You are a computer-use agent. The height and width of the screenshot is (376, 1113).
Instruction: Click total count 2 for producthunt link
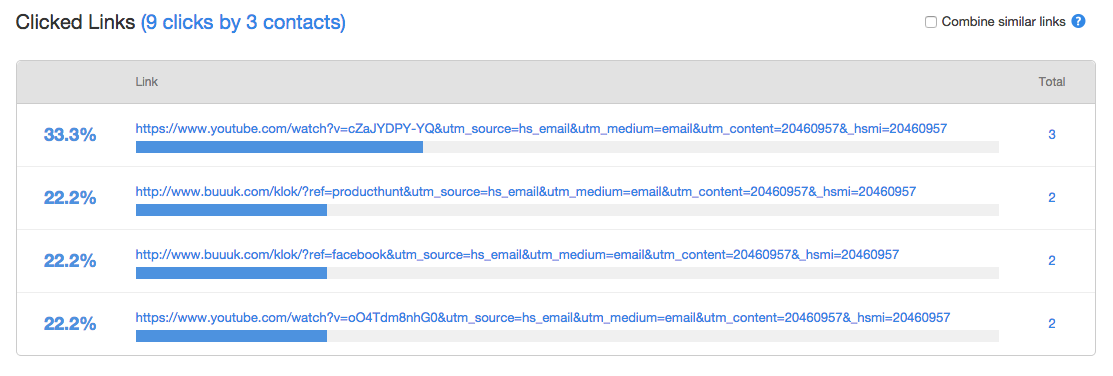1052,197
